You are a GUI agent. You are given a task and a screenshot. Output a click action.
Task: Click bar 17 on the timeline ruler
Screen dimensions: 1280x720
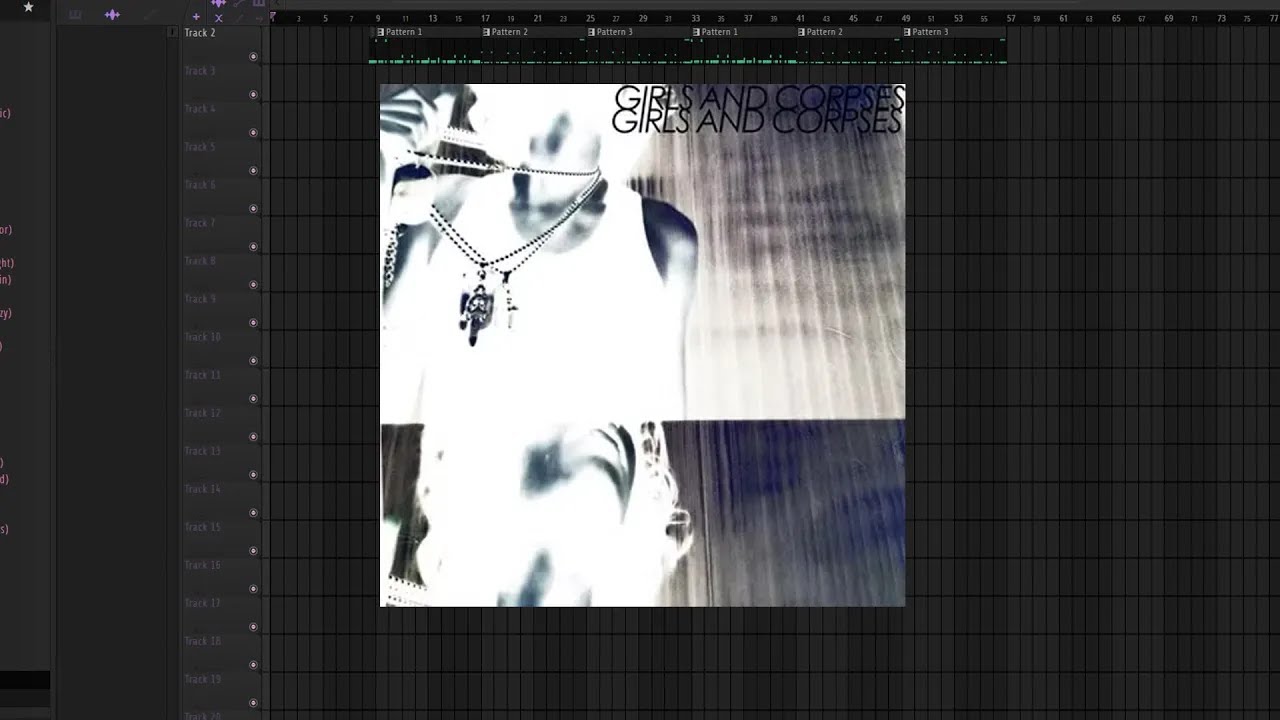pos(485,18)
